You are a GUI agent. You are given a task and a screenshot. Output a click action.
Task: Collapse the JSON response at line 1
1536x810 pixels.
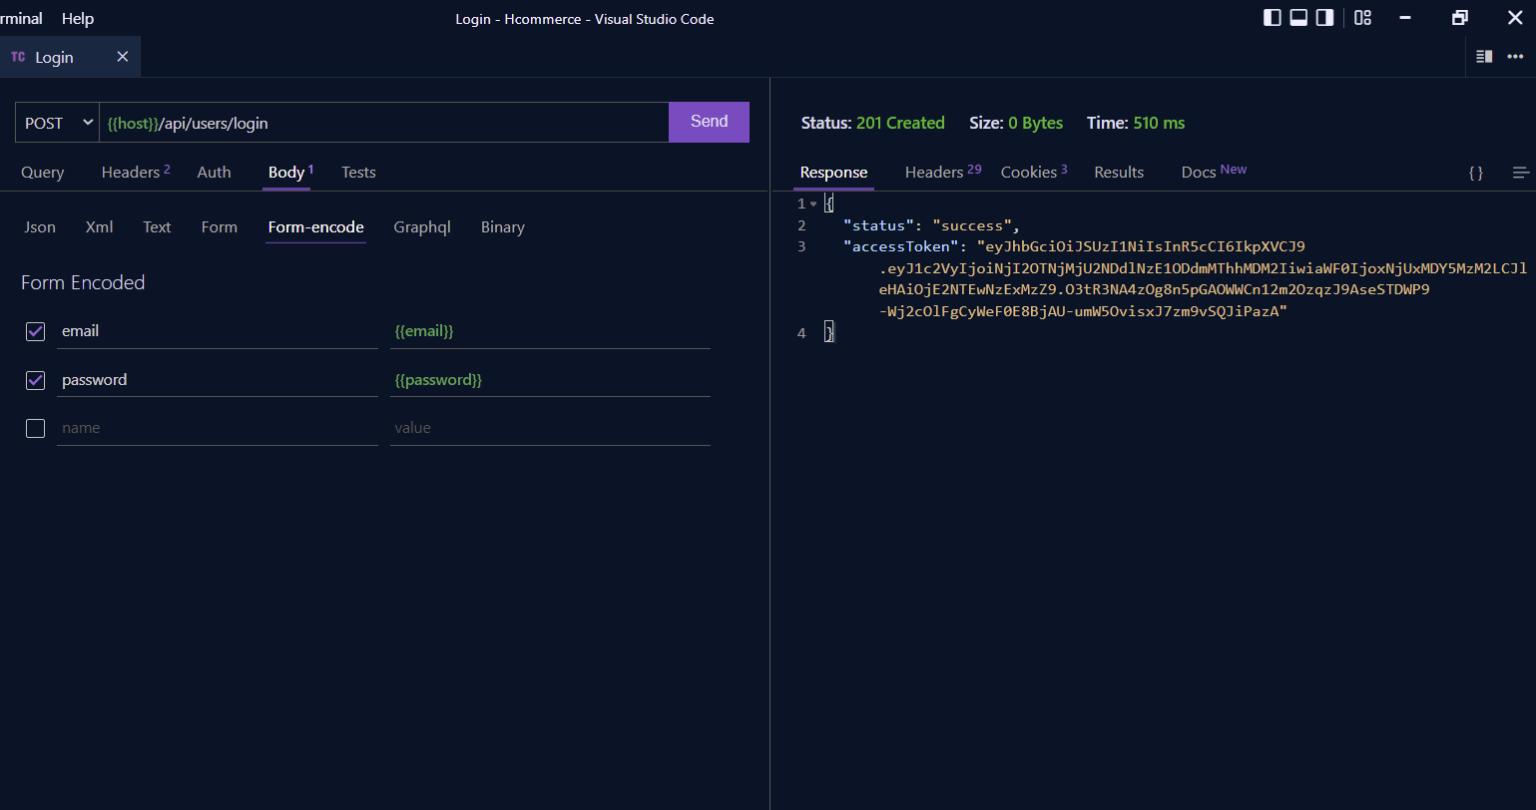pos(814,203)
